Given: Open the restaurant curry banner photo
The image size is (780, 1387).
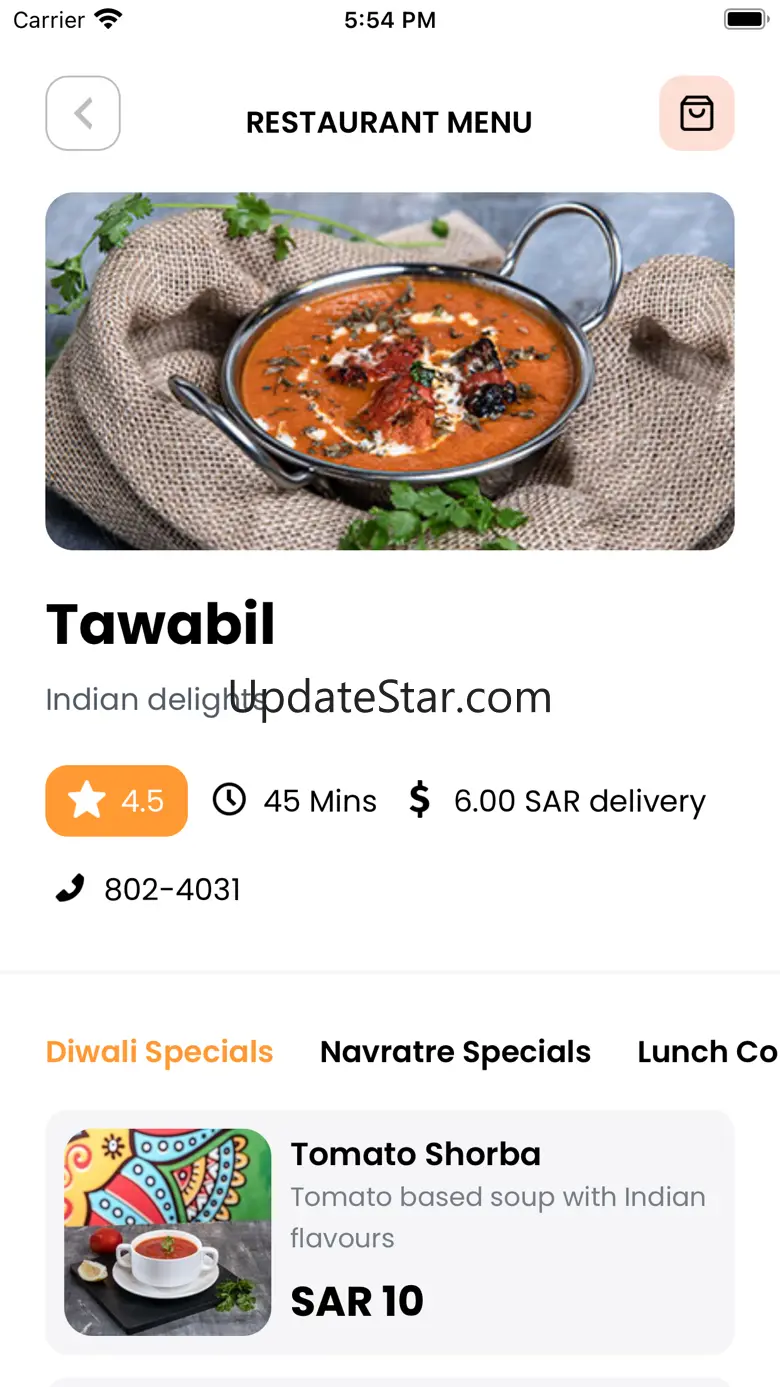Looking at the screenshot, I should [x=390, y=371].
